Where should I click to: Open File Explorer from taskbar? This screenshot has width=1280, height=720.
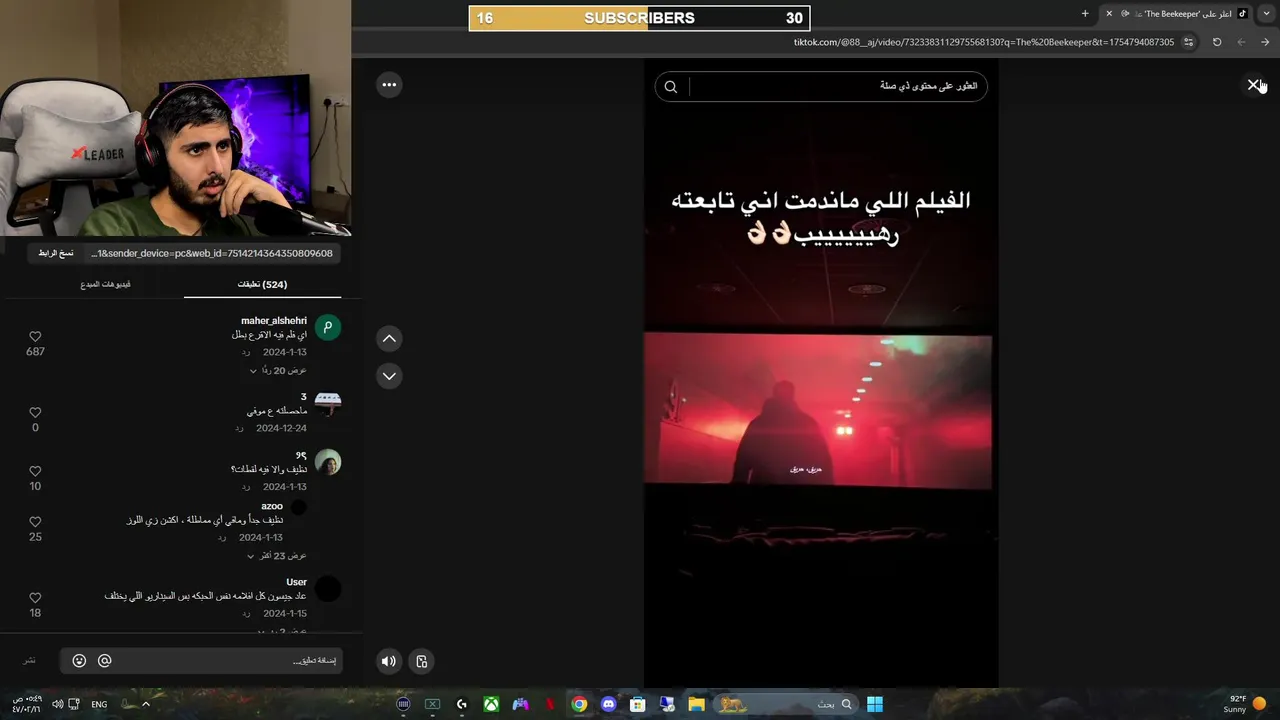[x=696, y=704]
